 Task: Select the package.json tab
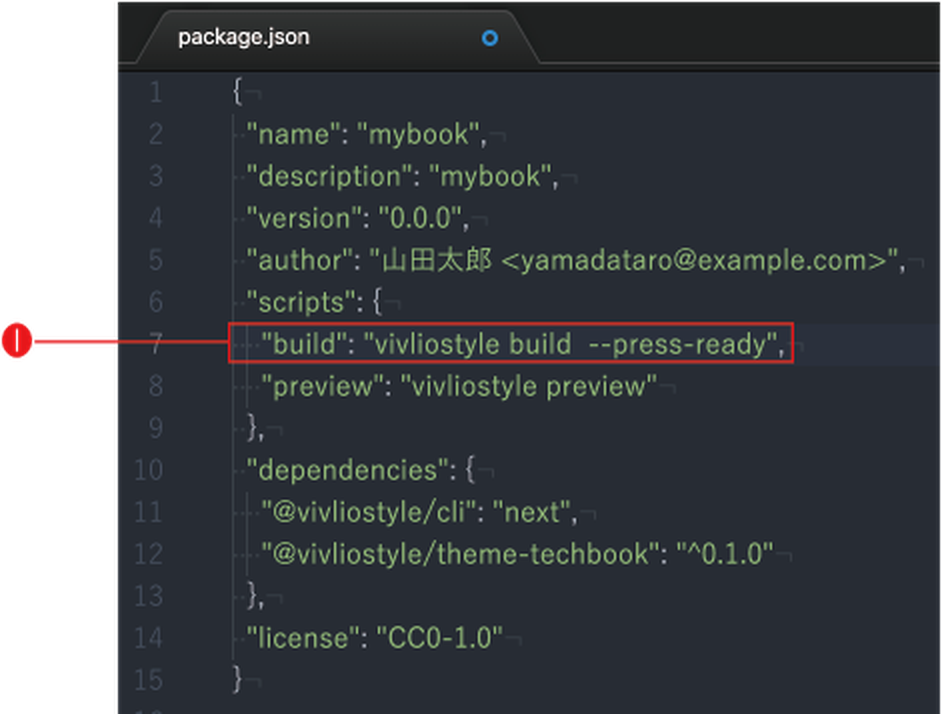(336, 37)
